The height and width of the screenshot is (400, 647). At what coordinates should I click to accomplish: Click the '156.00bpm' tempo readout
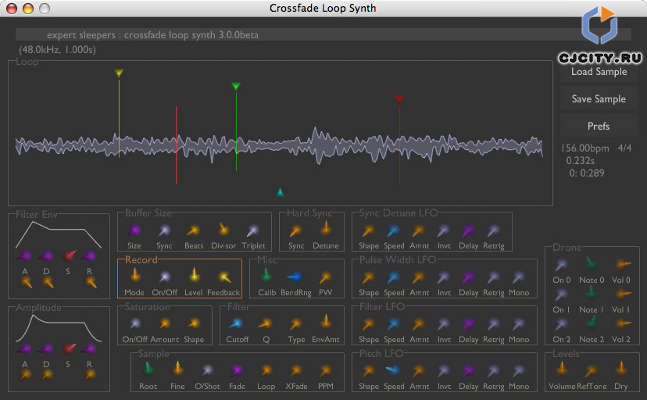(585, 148)
